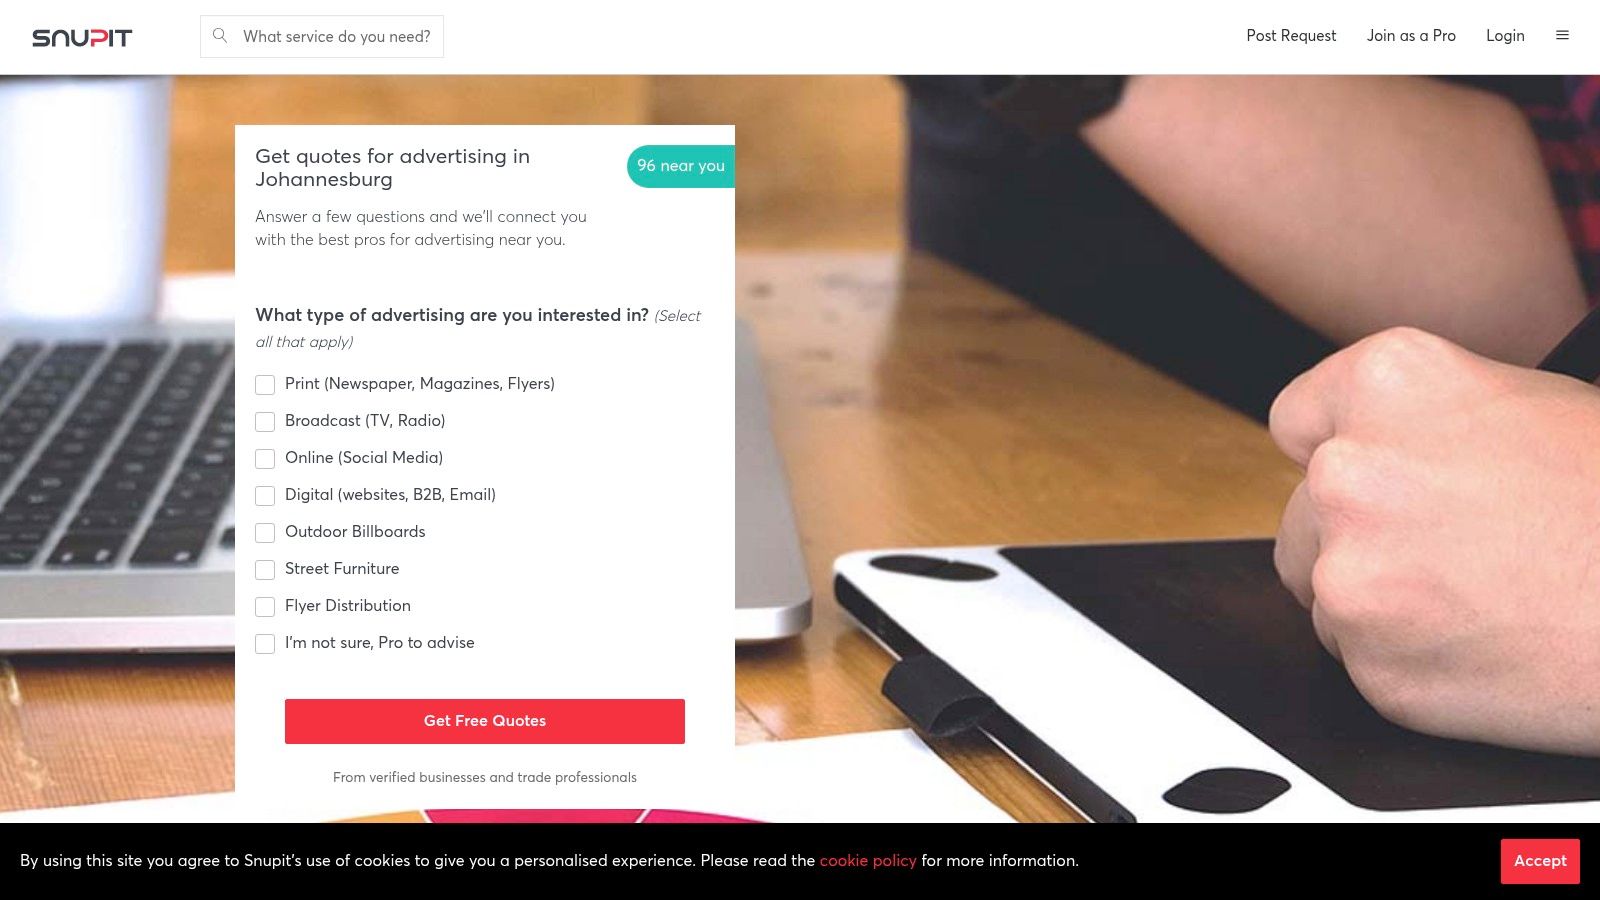Select Digital (websites, B2B, Email) checkbox

coord(265,496)
